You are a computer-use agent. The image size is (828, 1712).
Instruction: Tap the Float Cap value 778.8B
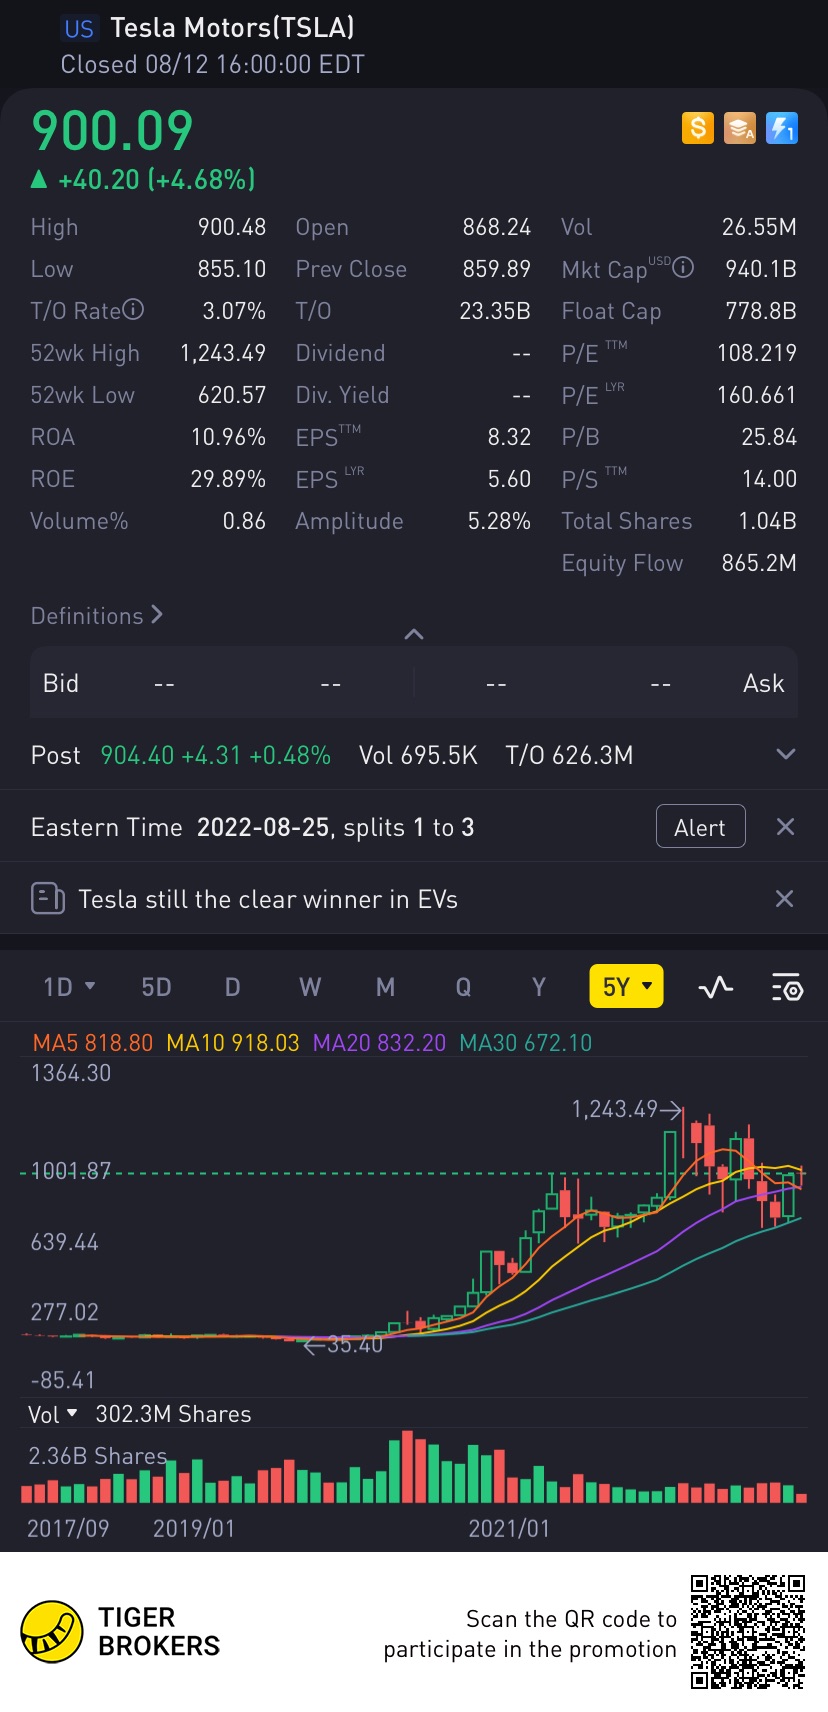761,311
